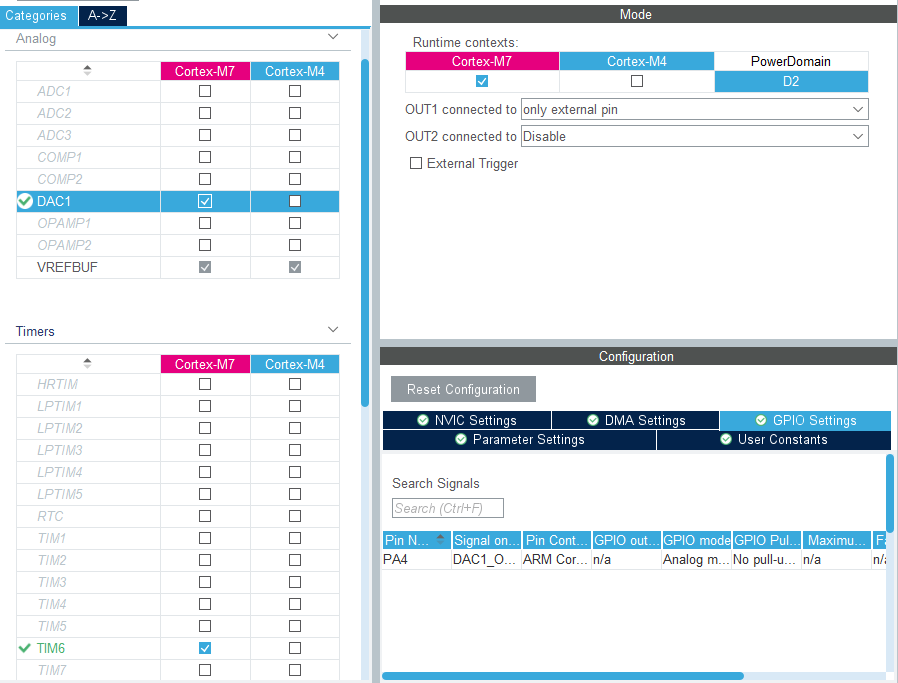Click the OPAMP1 peripheral name
This screenshot has height=683, width=898.
(64, 223)
